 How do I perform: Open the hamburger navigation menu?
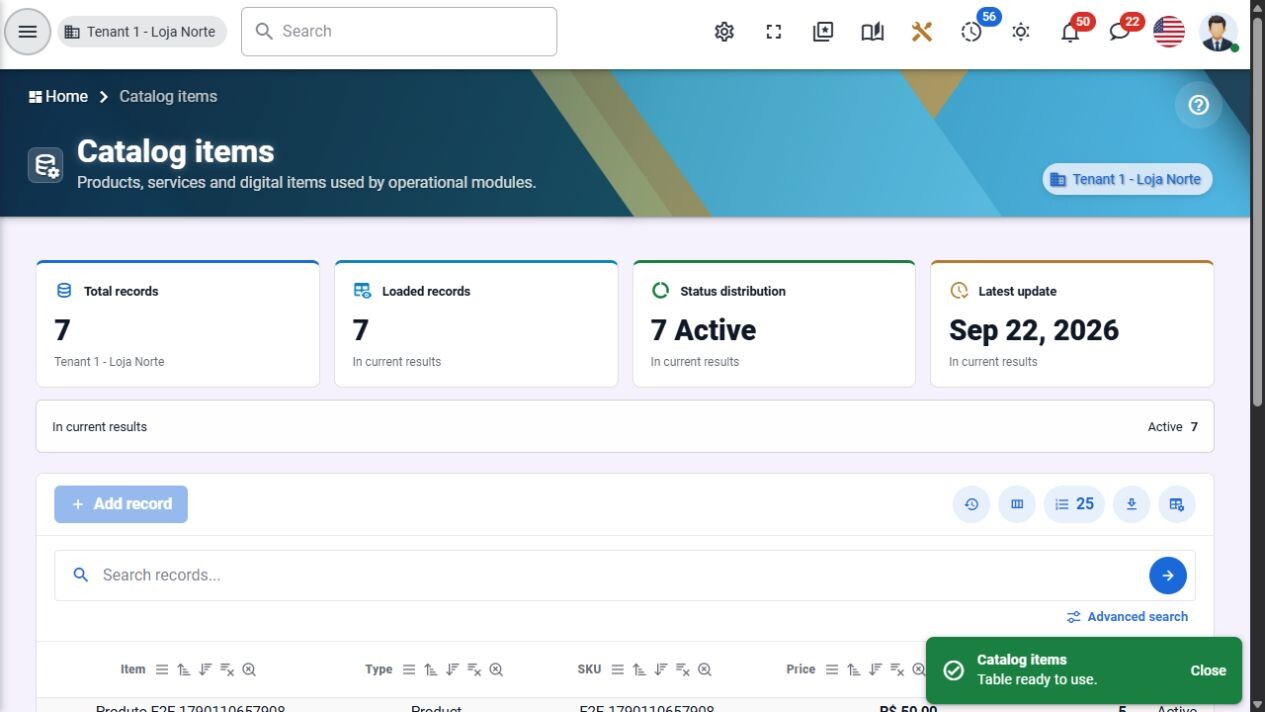pos(28,32)
